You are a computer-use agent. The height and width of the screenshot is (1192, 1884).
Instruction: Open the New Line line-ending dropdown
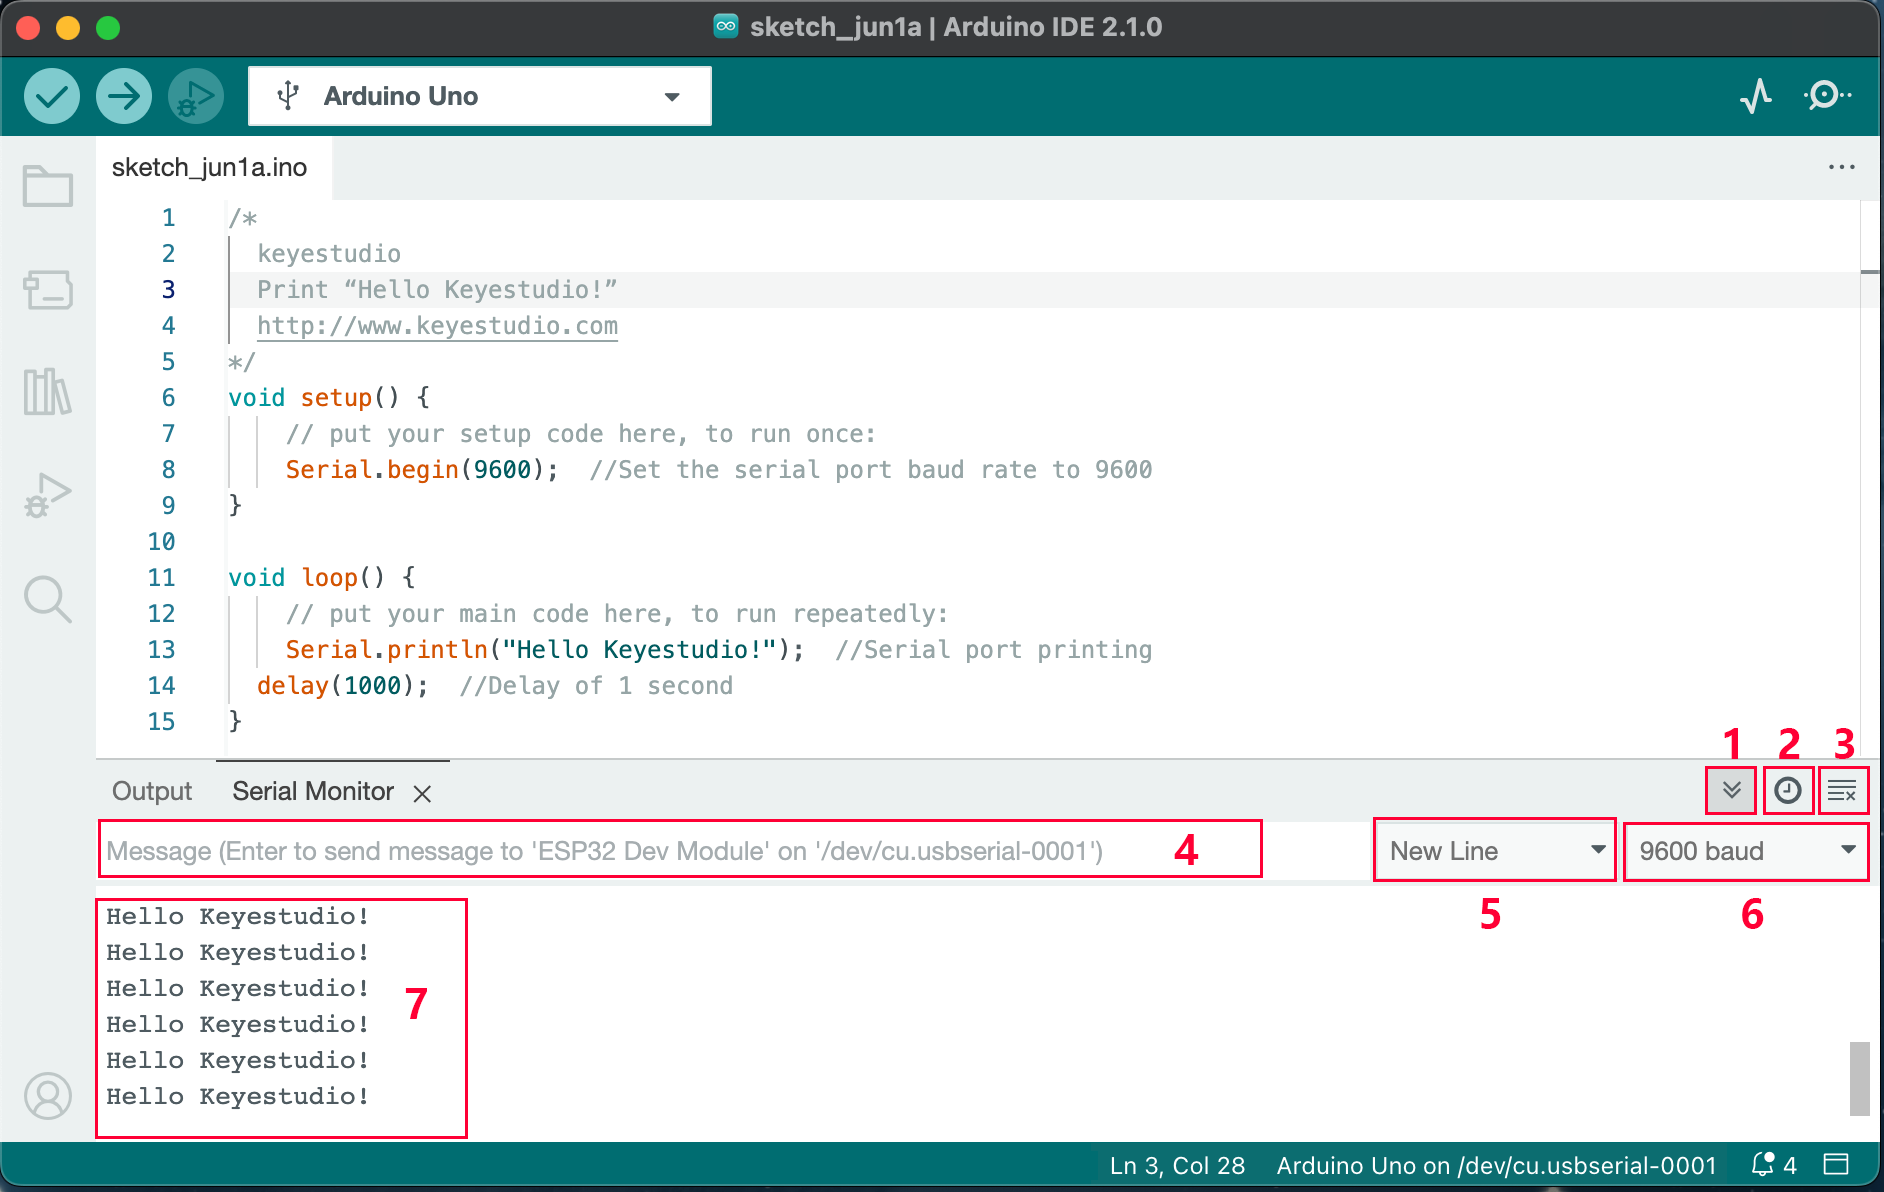pos(1495,850)
